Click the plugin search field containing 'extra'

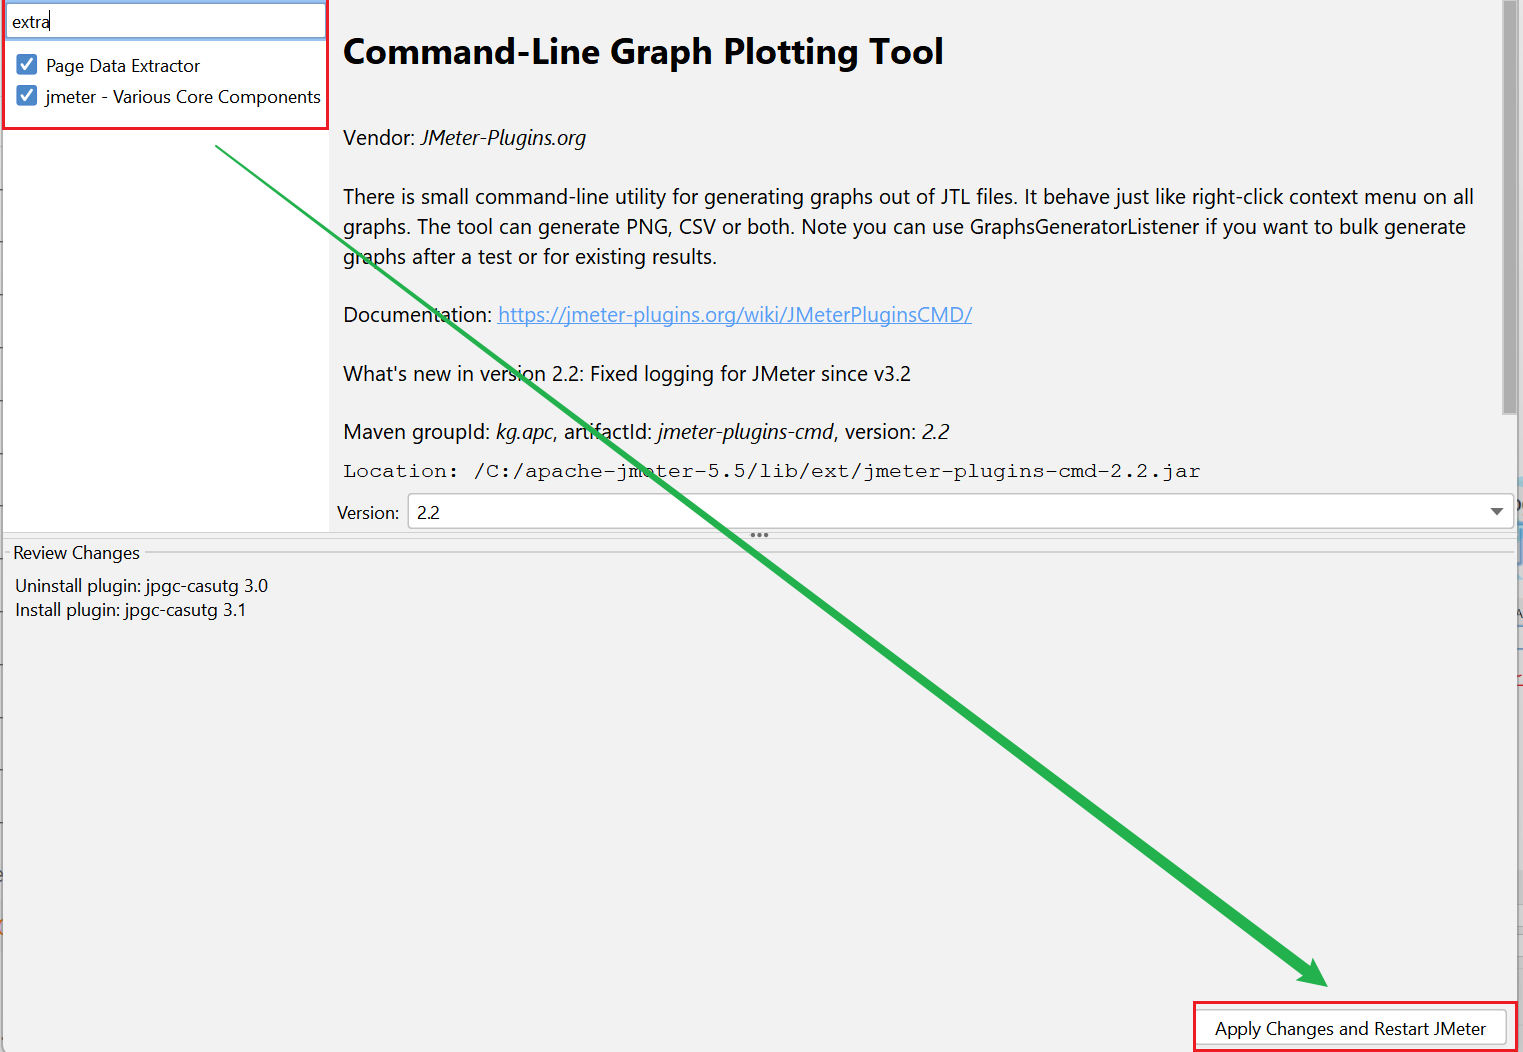coord(166,21)
